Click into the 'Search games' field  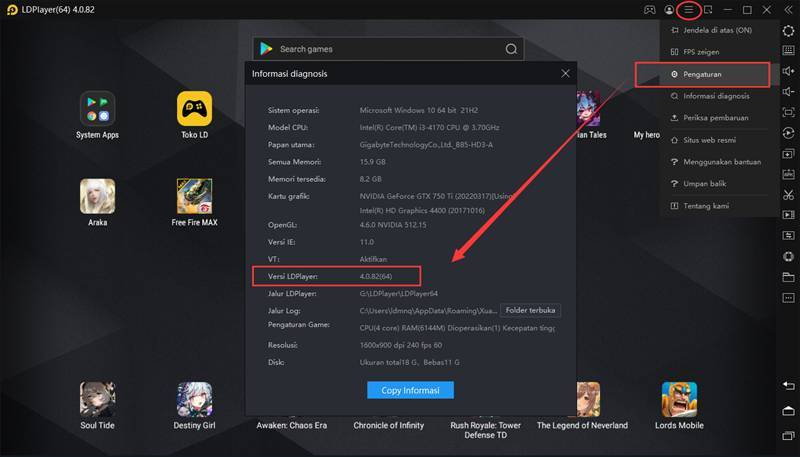[388, 49]
